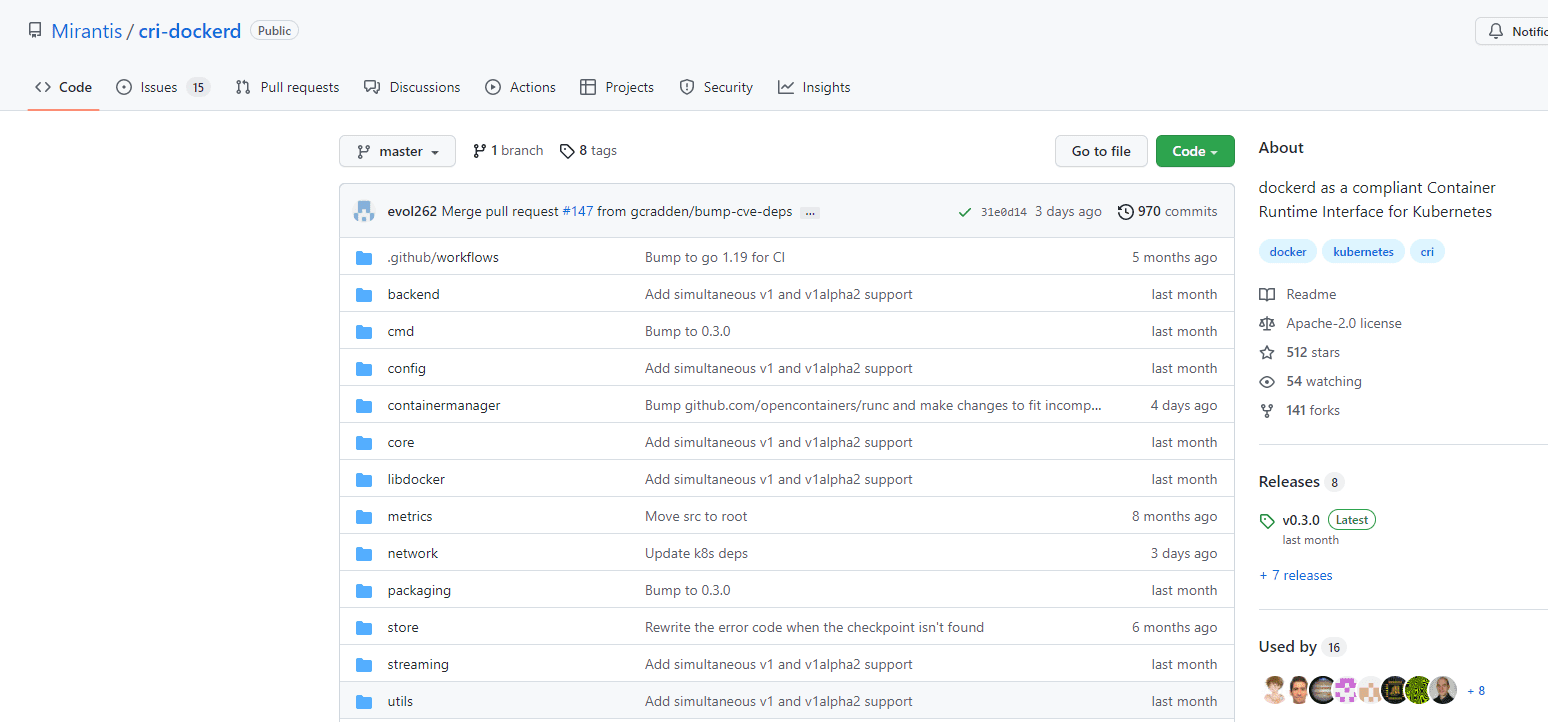1548x722 pixels.
Task: Open commit 'Move src to root'
Action: point(696,516)
